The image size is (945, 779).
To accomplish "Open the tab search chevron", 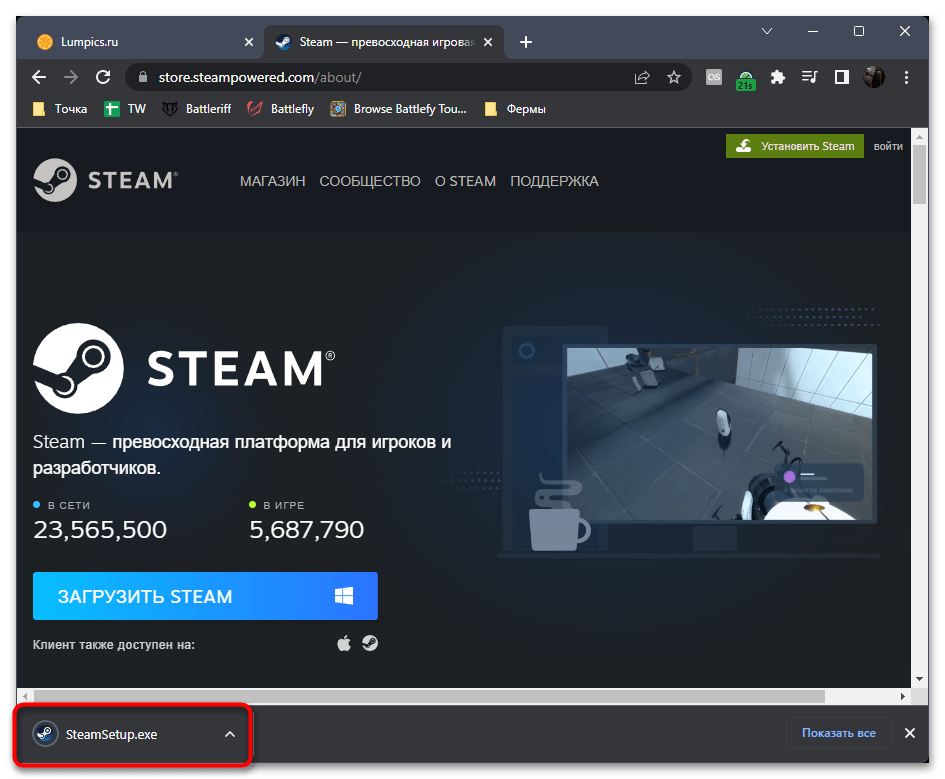I will (767, 31).
